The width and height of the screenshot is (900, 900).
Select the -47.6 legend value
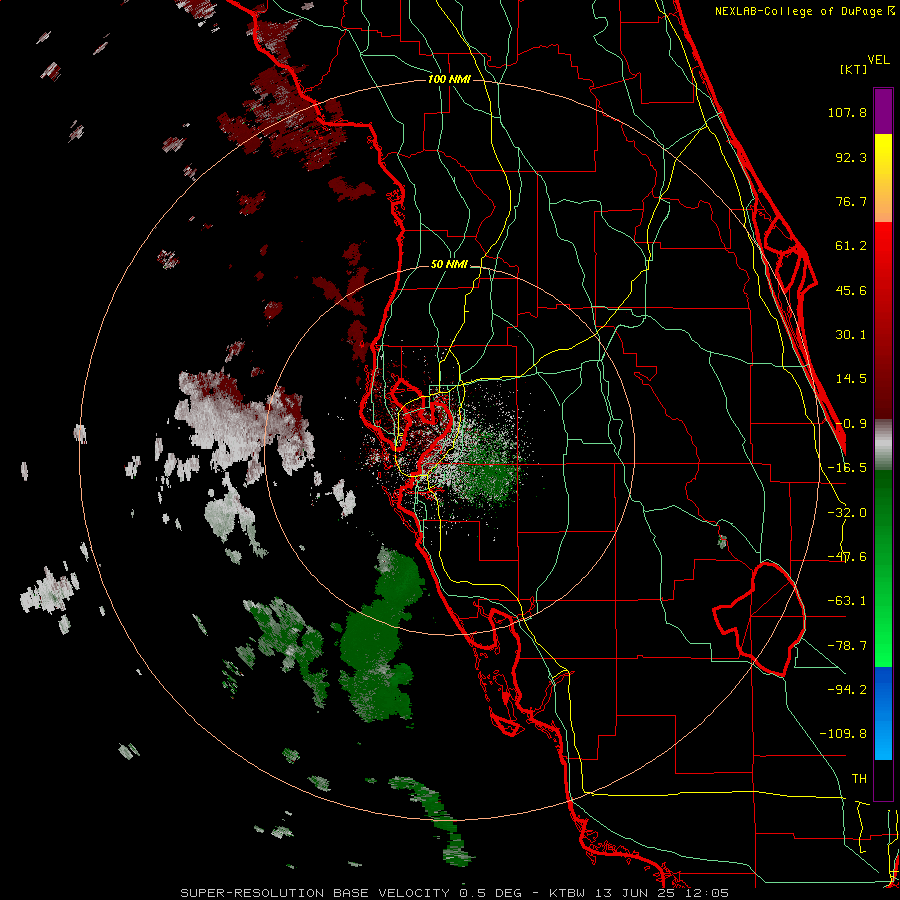tap(847, 557)
